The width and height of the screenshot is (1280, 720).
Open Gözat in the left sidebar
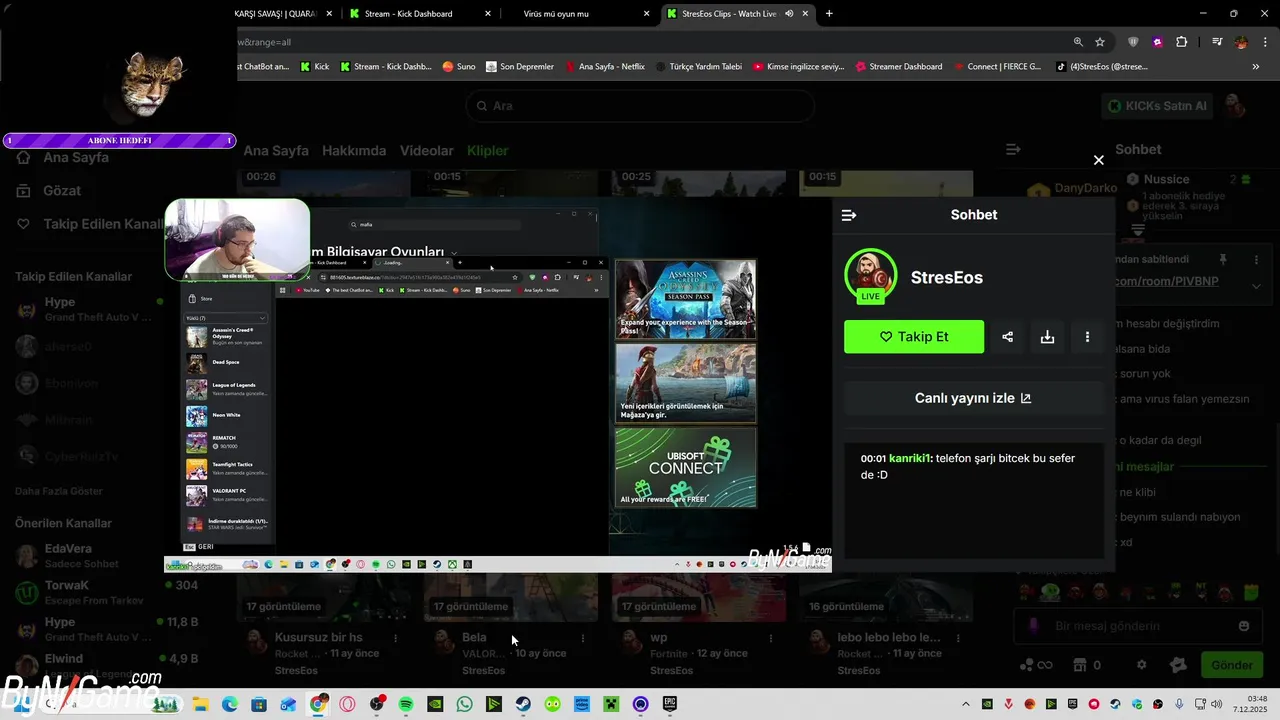(62, 190)
